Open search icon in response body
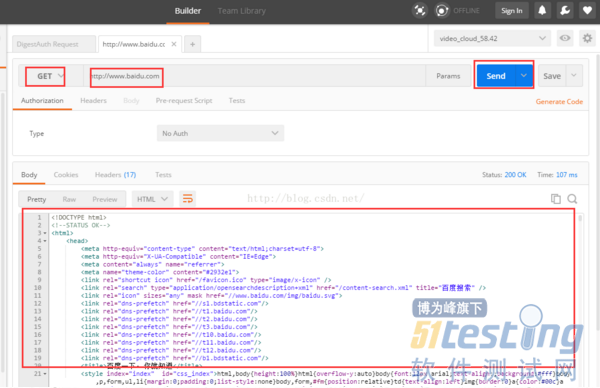Image resolution: width=600 pixels, height=388 pixels. pos(572,199)
